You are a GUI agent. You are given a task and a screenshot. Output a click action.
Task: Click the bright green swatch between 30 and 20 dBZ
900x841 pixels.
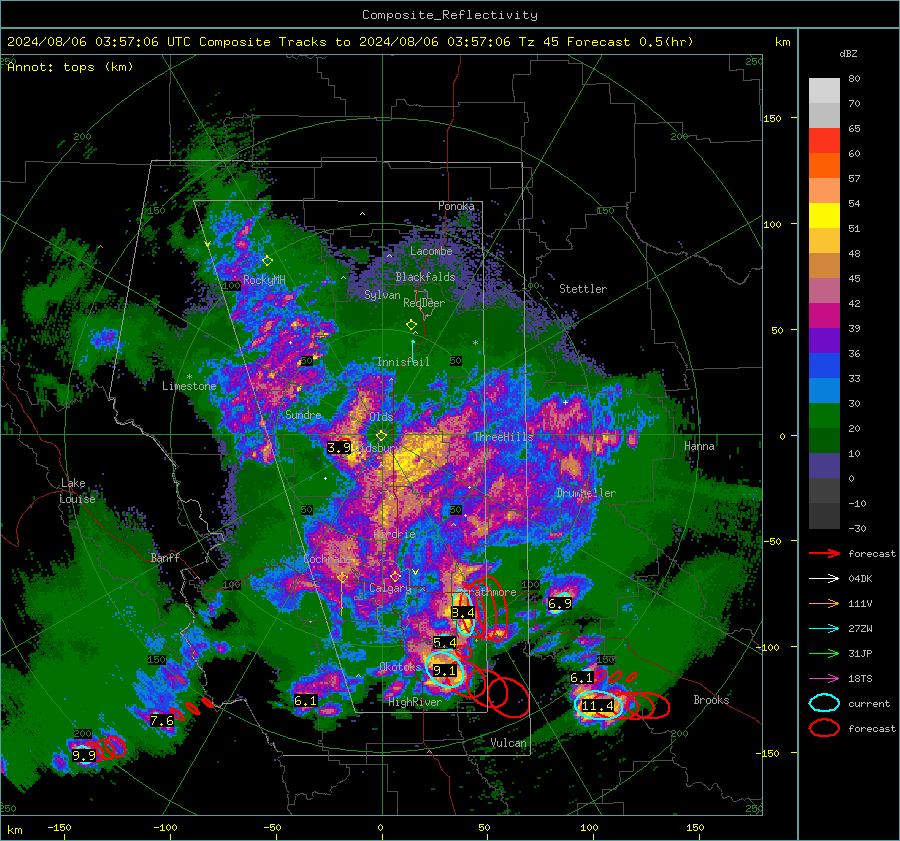824,416
